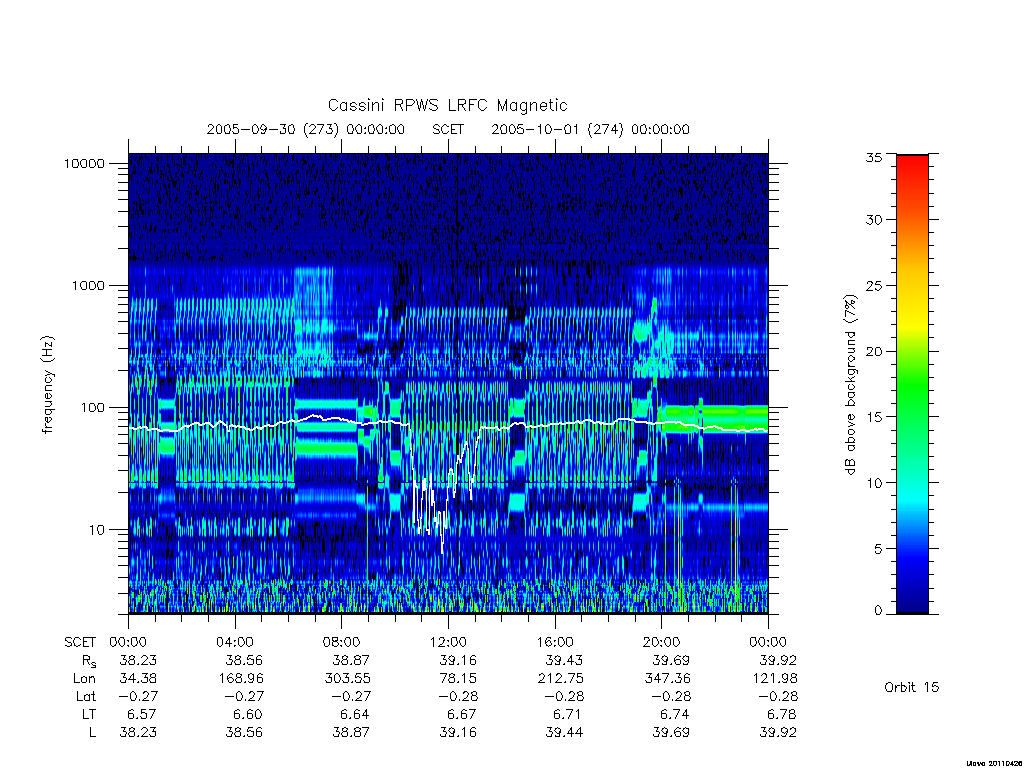The width and height of the screenshot is (1024, 768).
Task: Click the "25" colorbar tick label
Action: click(874, 286)
